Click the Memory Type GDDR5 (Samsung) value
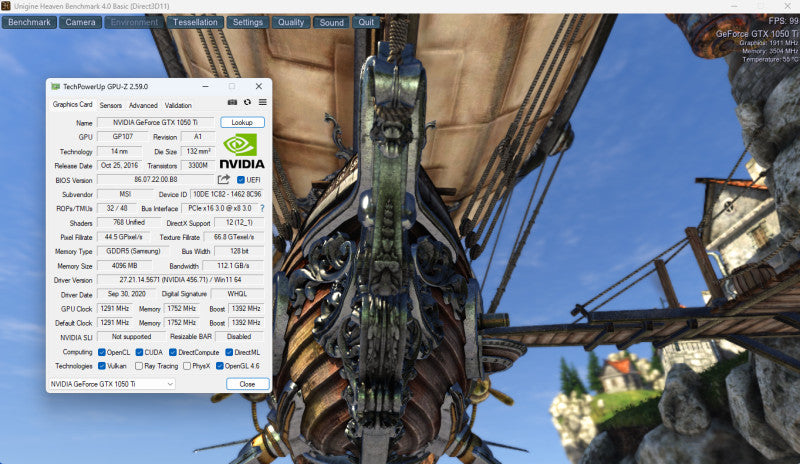 [133, 251]
